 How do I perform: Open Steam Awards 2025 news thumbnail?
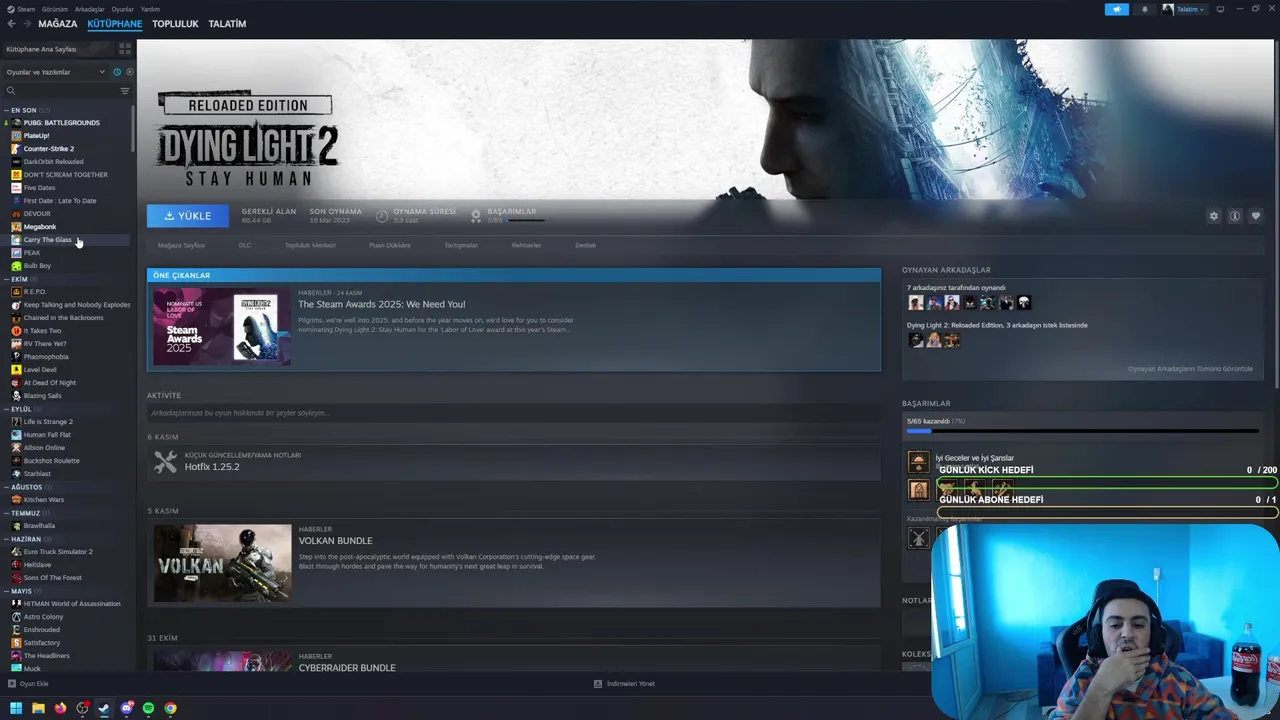tap(222, 327)
